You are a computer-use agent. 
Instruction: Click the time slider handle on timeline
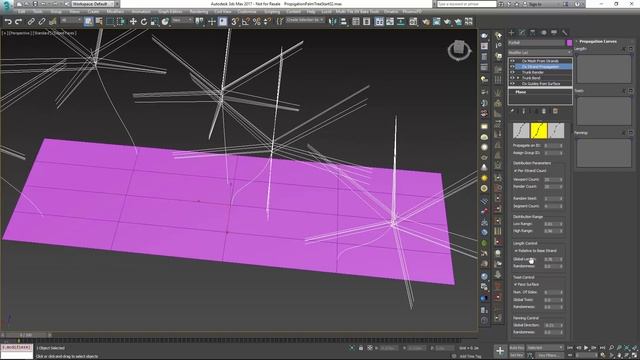26,335
